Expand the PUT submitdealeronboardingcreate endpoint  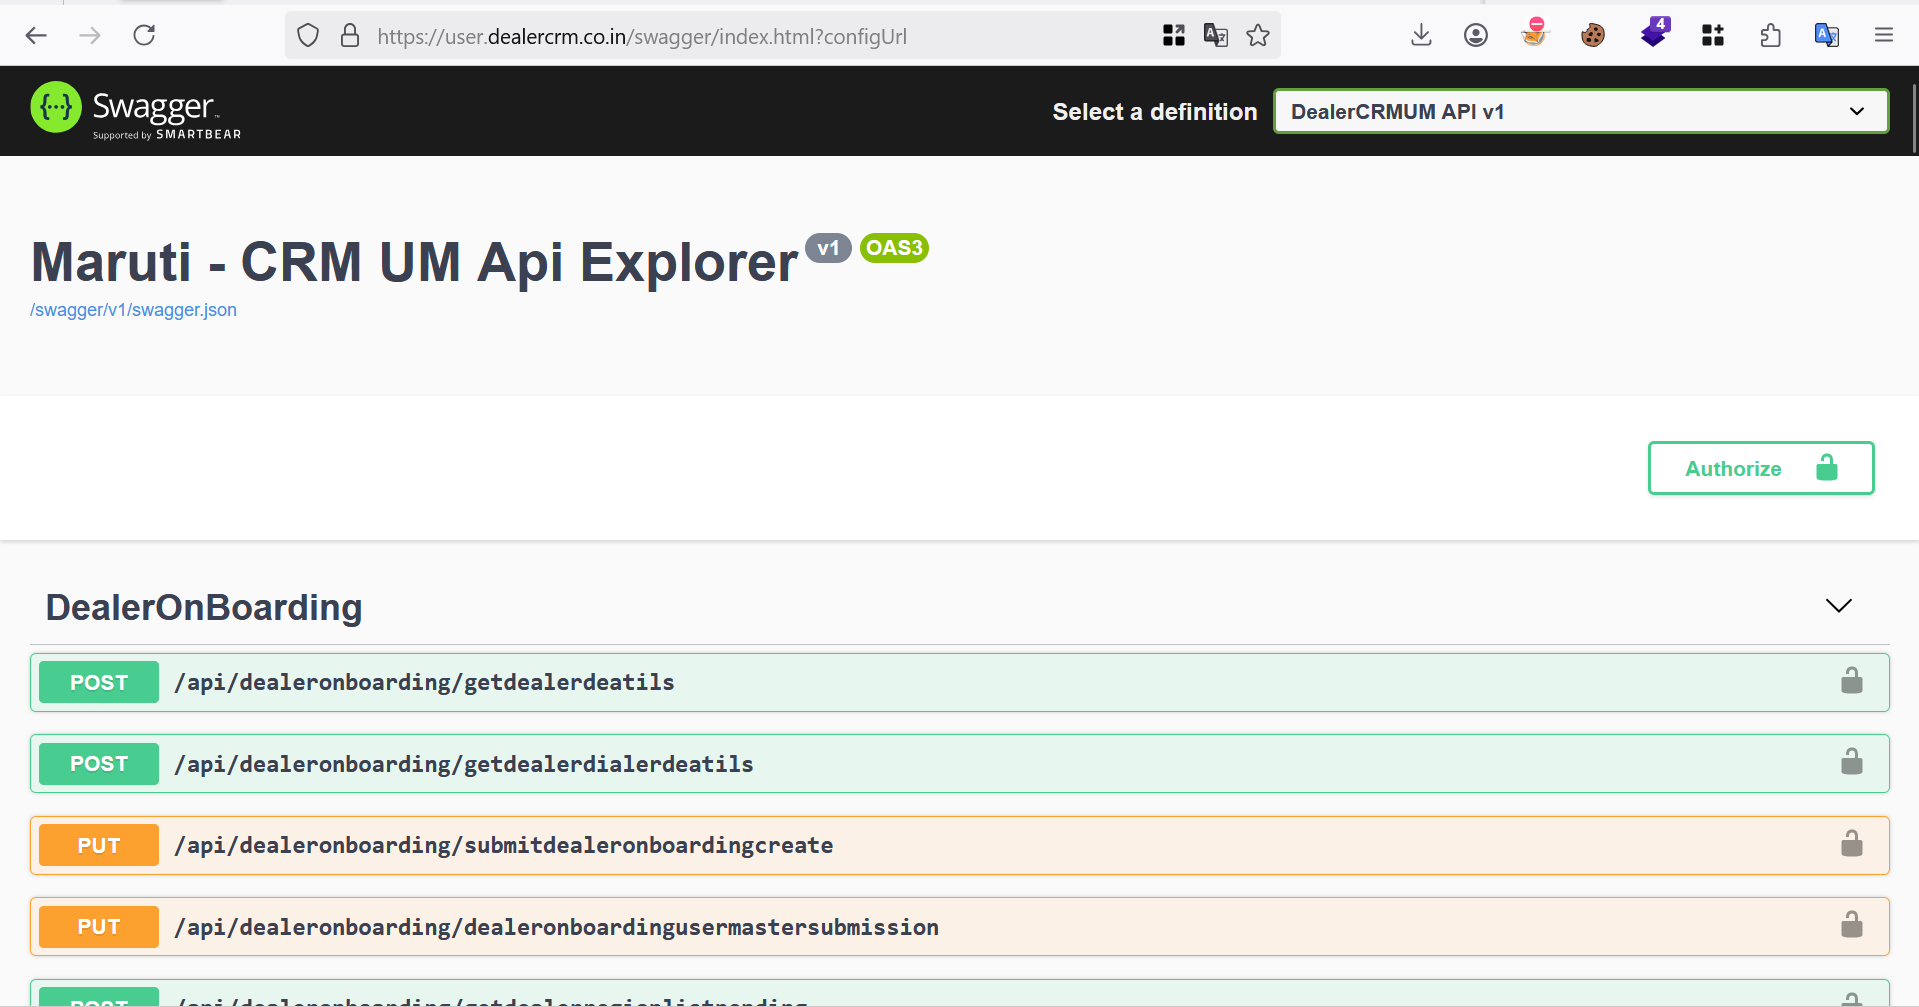(x=503, y=845)
